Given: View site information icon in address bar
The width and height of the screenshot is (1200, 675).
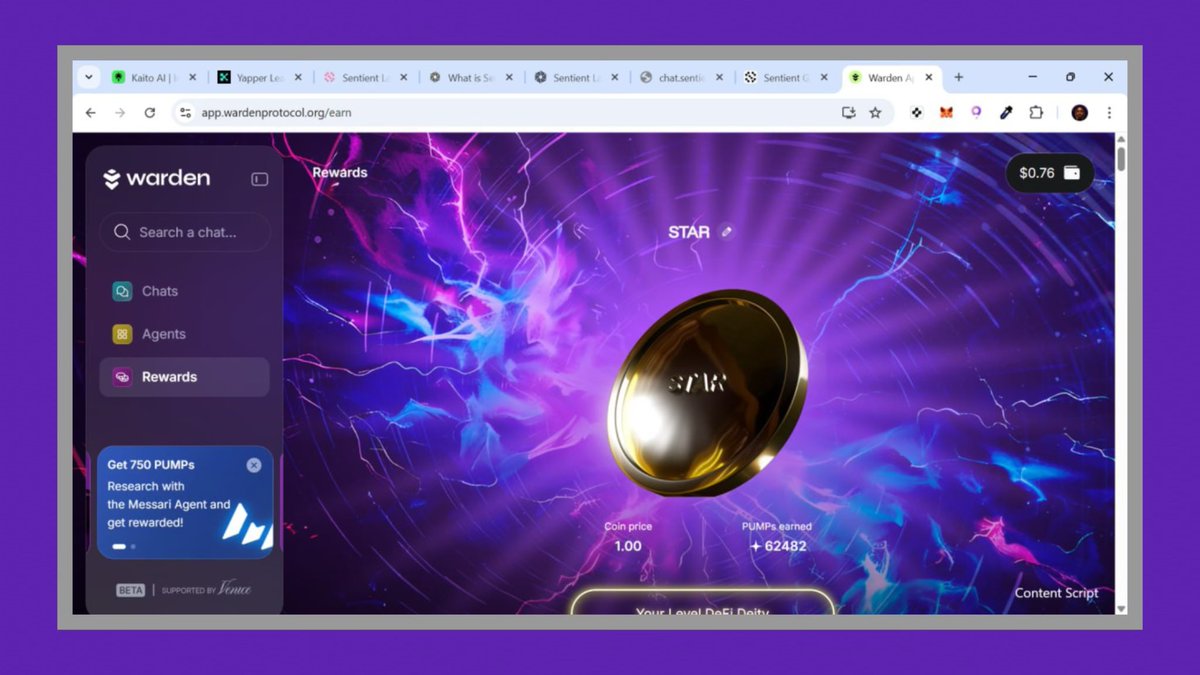Looking at the screenshot, I should point(185,113).
